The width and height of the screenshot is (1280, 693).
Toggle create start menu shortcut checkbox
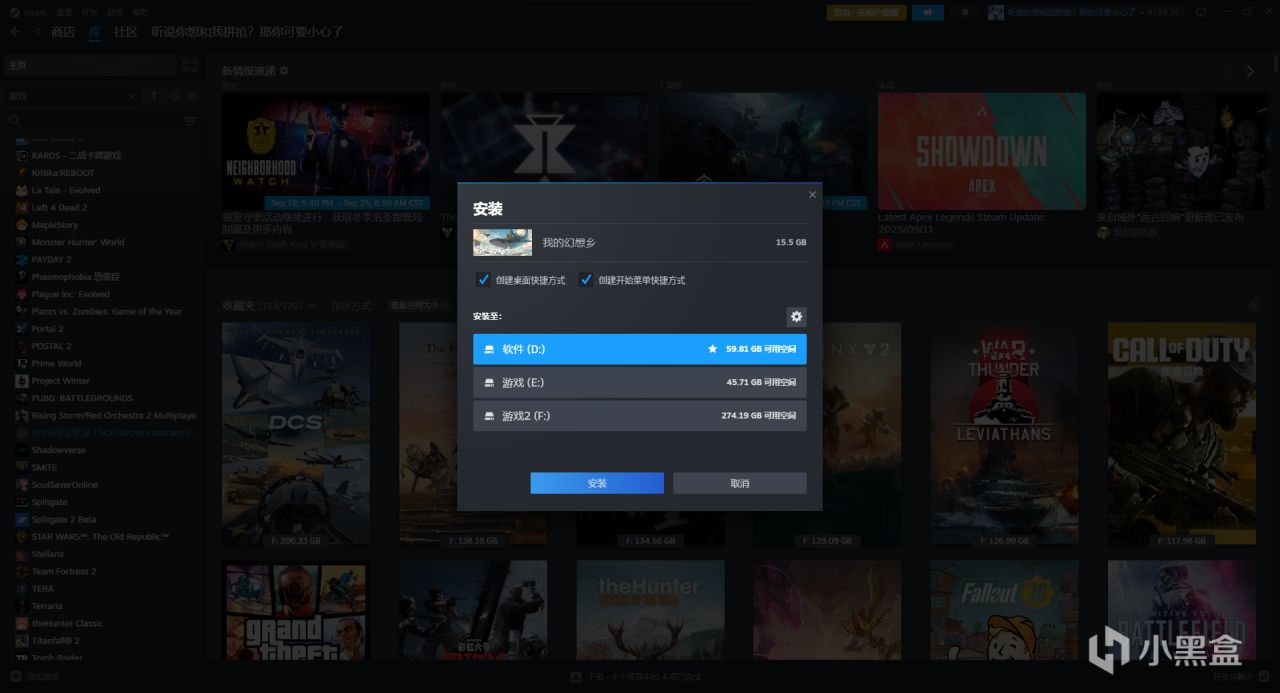587,280
